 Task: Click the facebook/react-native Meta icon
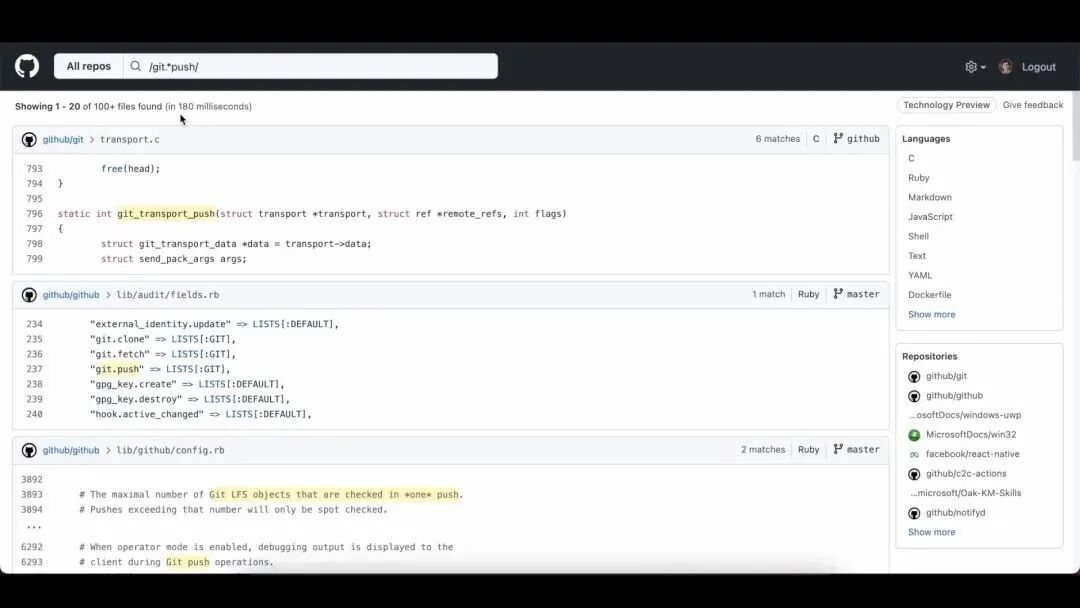tap(914, 454)
